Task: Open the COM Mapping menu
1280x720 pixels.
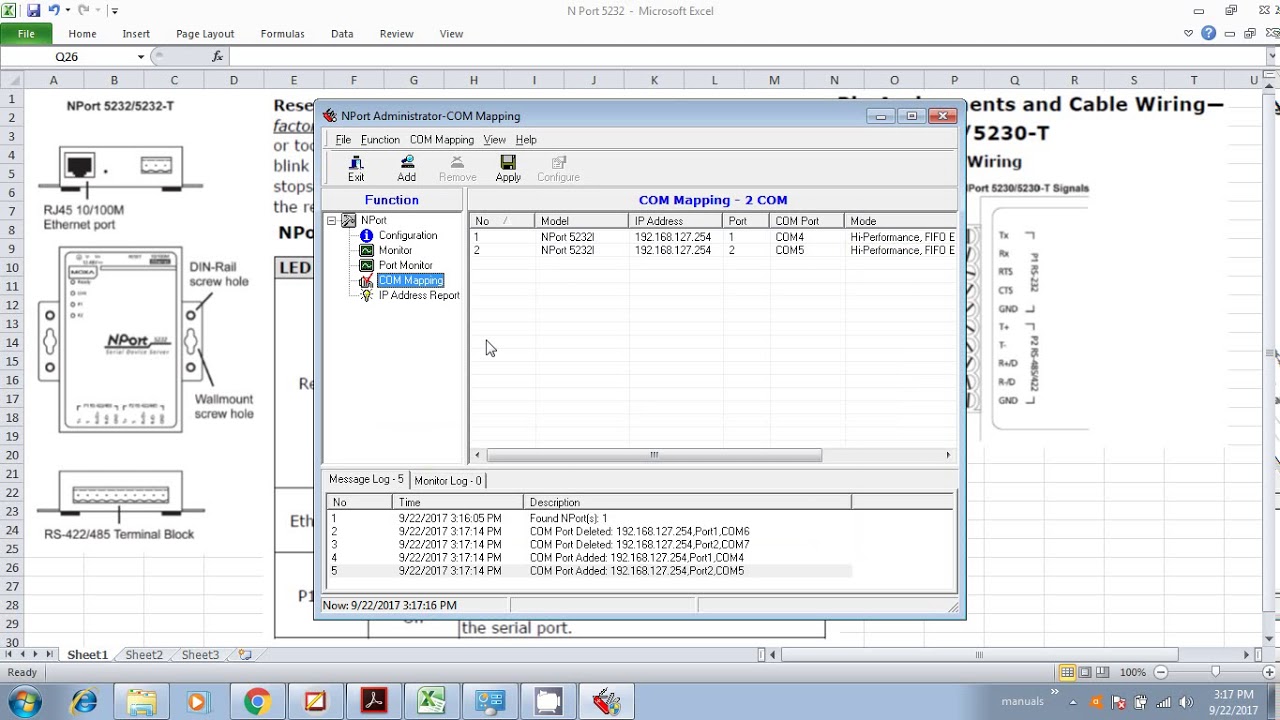Action: (x=441, y=140)
